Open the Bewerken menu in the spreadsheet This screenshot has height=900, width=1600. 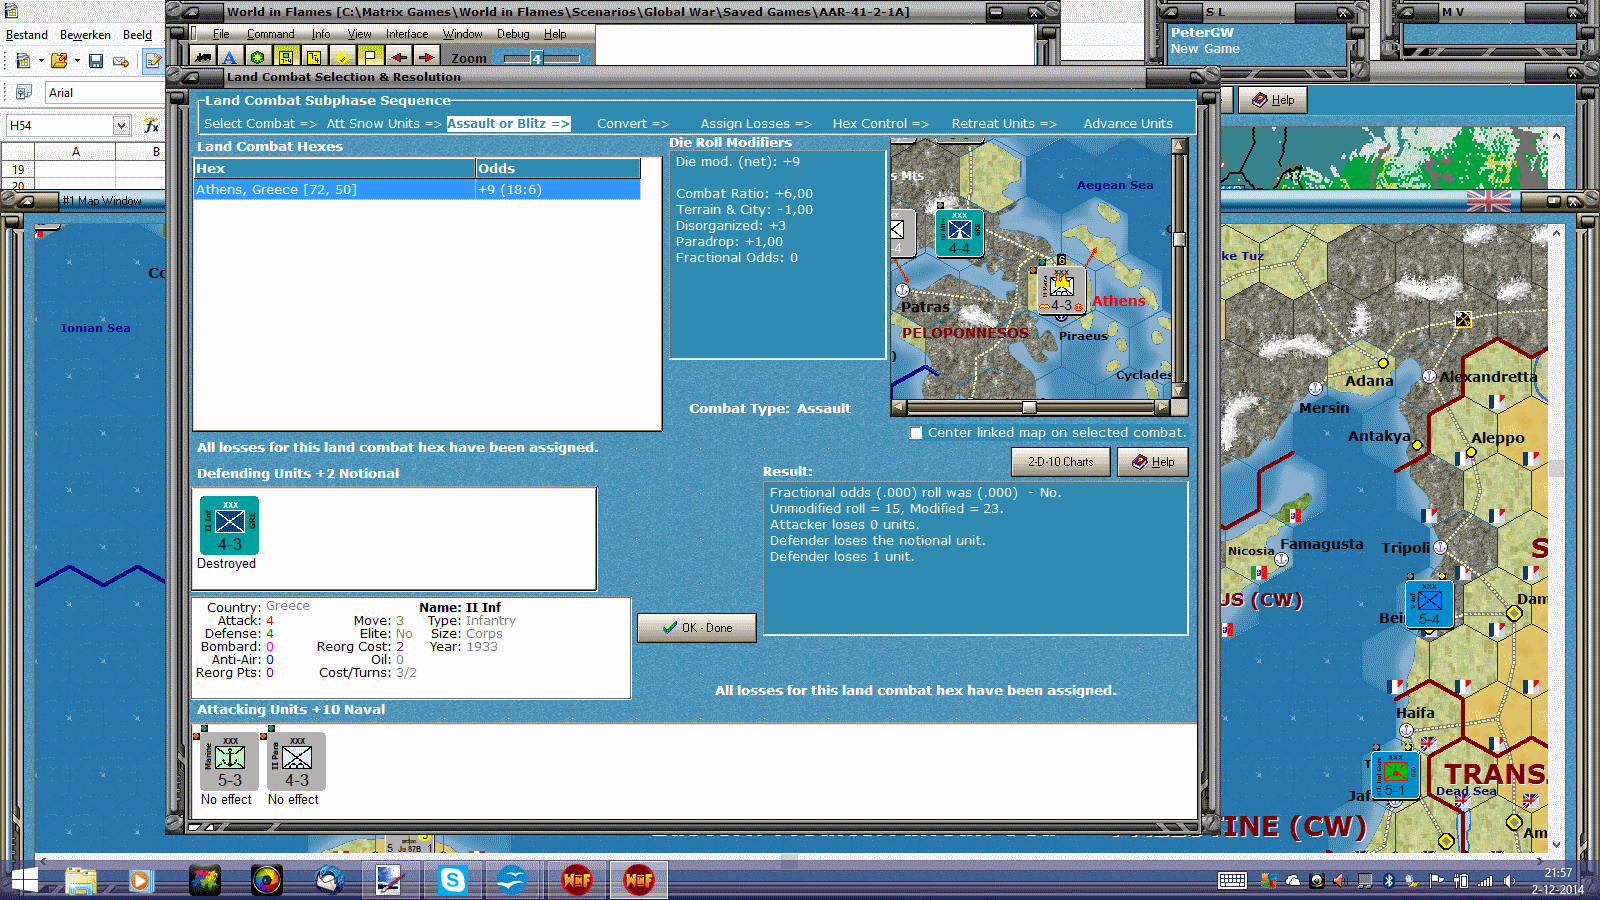(85, 35)
